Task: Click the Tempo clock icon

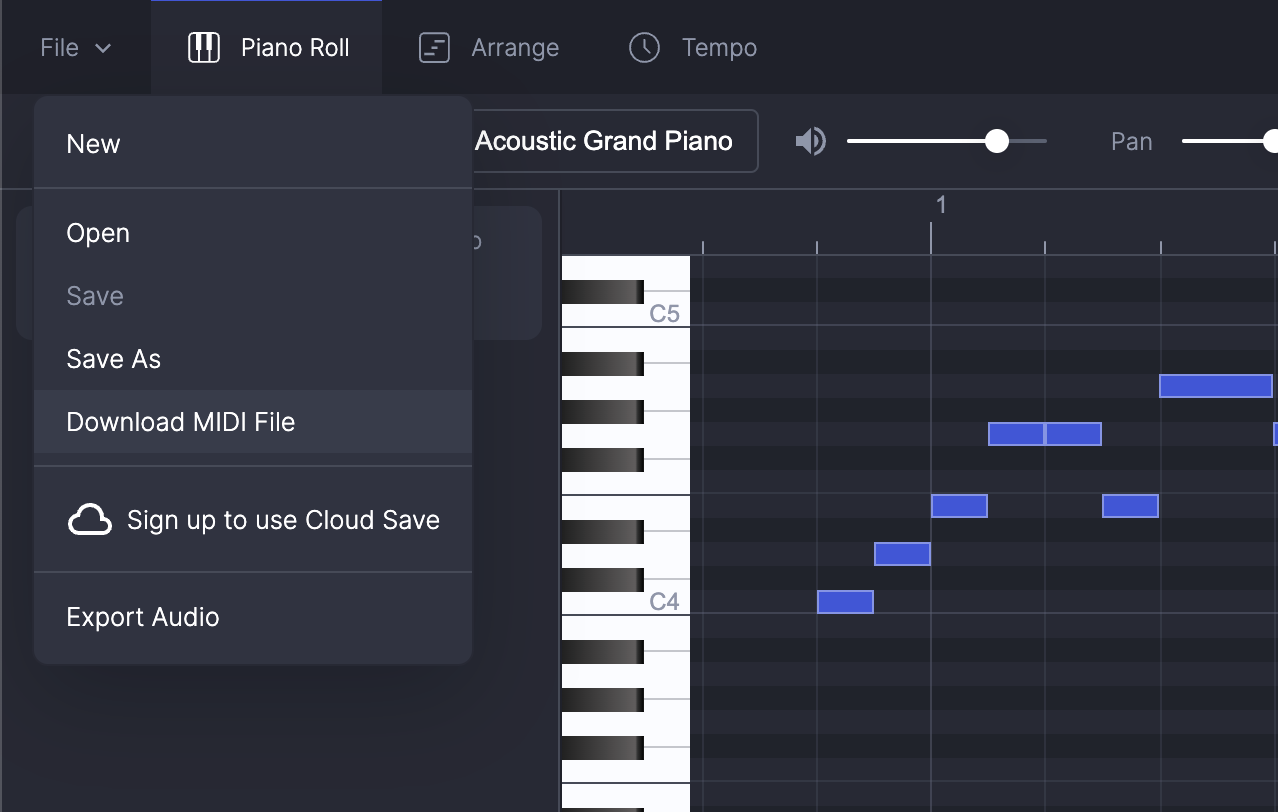Action: point(644,47)
